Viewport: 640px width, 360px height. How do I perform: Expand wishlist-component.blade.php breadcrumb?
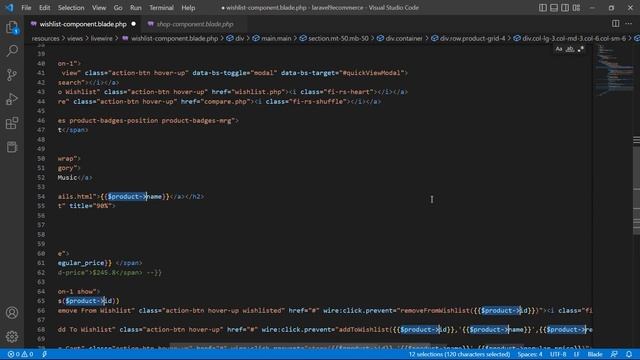pyautogui.click(x=174, y=38)
